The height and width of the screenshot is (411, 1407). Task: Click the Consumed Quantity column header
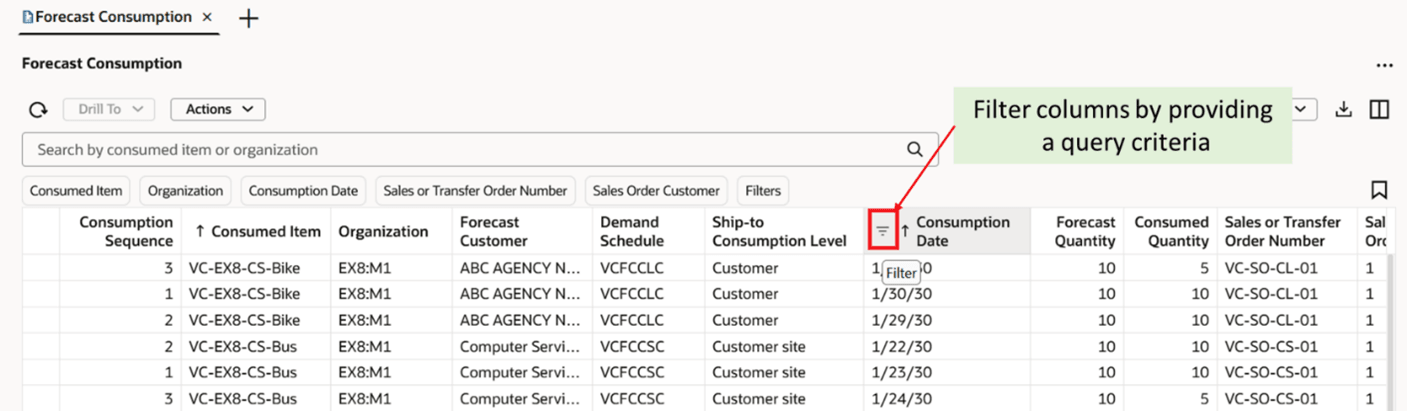[x=1171, y=231]
